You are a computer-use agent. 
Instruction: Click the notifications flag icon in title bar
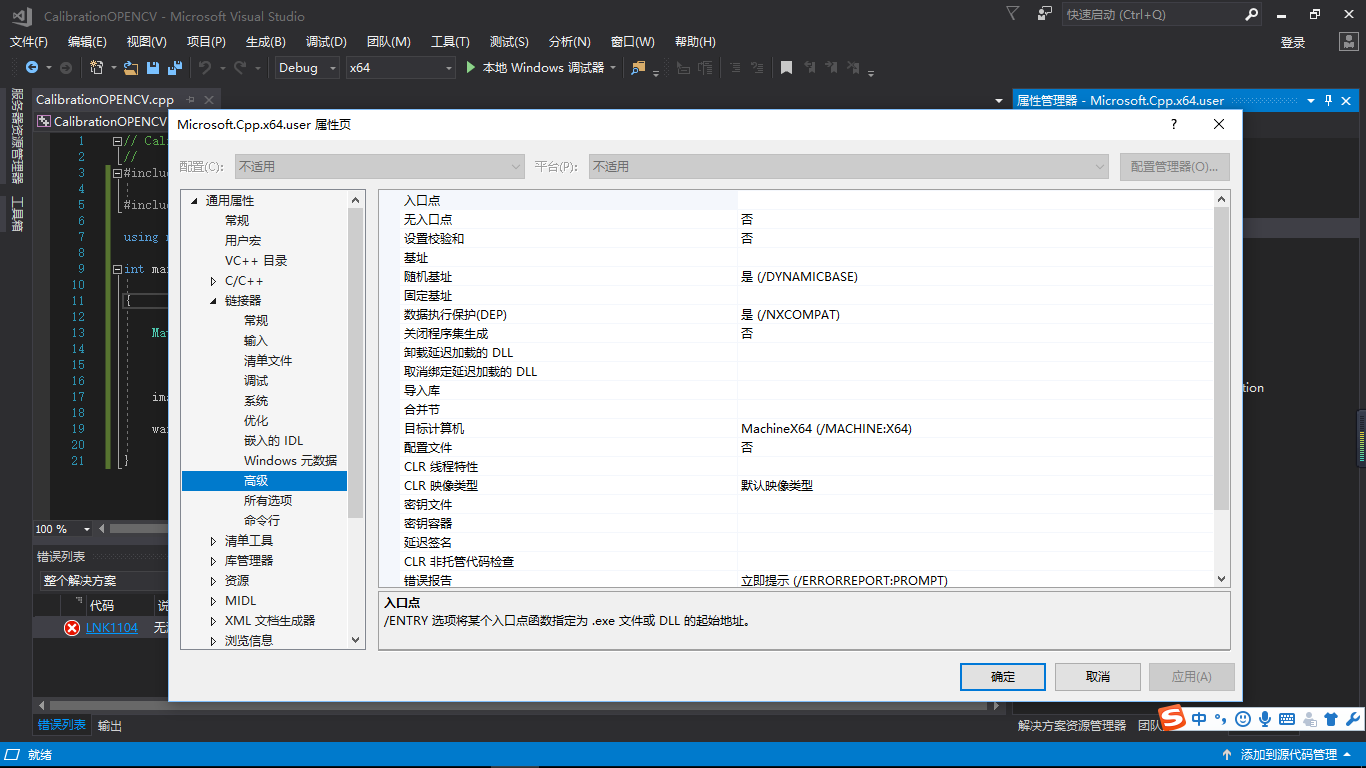pos(1013,14)
